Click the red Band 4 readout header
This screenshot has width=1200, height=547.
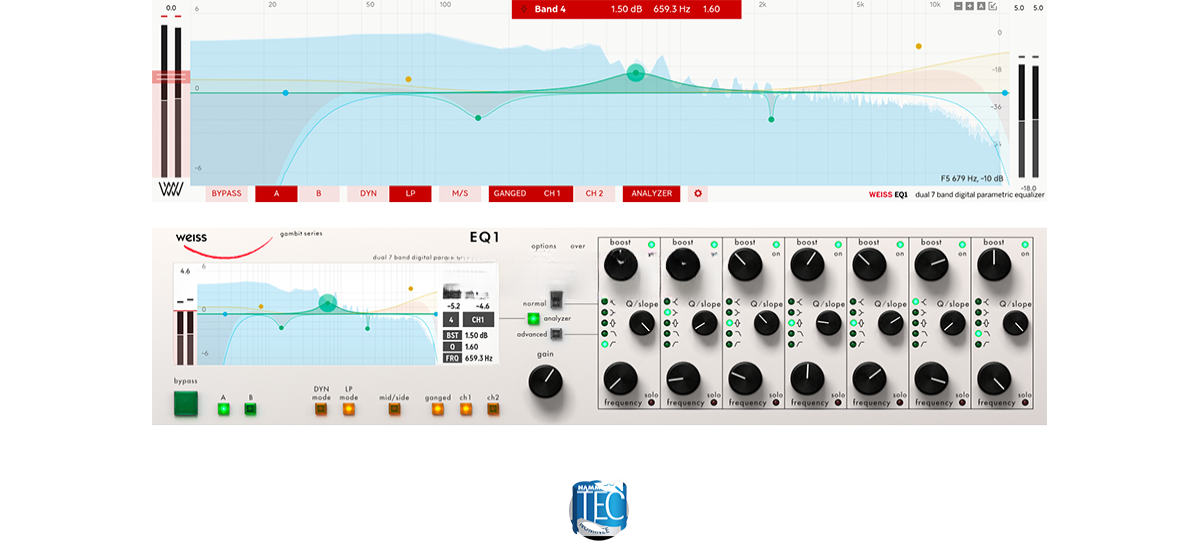coord(627,9)
